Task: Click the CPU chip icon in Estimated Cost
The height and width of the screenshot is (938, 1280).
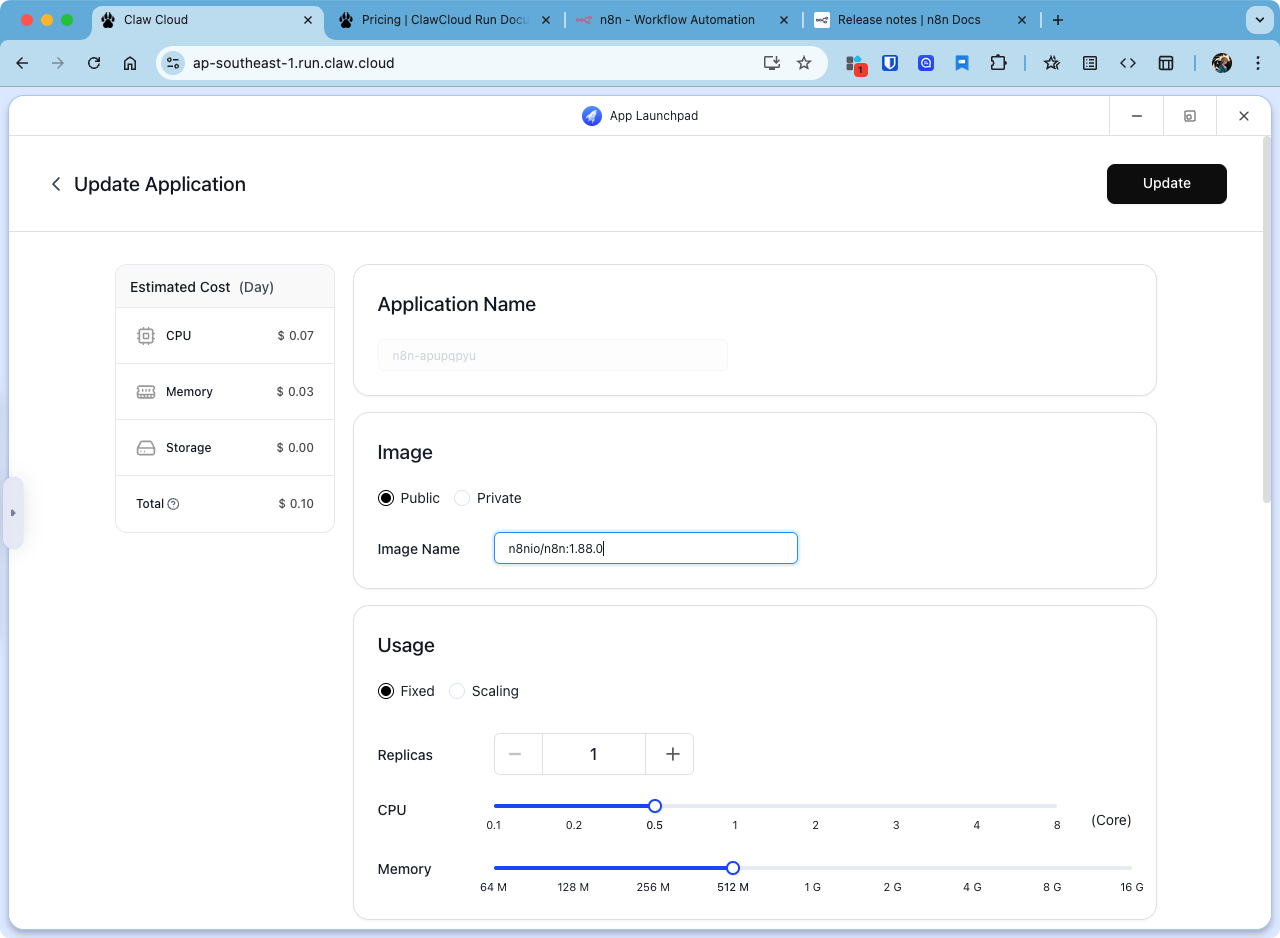Action: (146, 336)
